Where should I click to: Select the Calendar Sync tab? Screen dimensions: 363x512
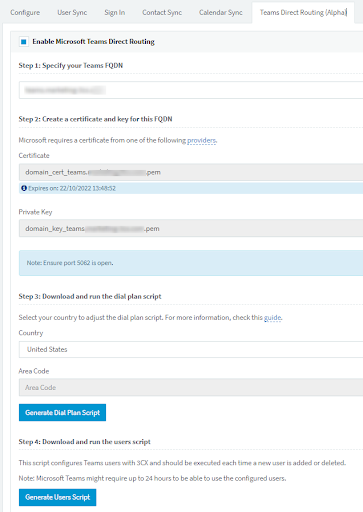pyautogui.click(x=221, y=13)
